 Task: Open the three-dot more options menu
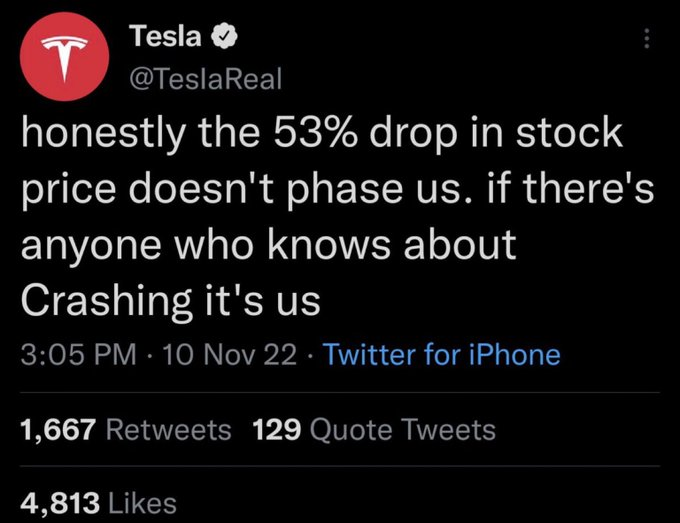point(647,39)
